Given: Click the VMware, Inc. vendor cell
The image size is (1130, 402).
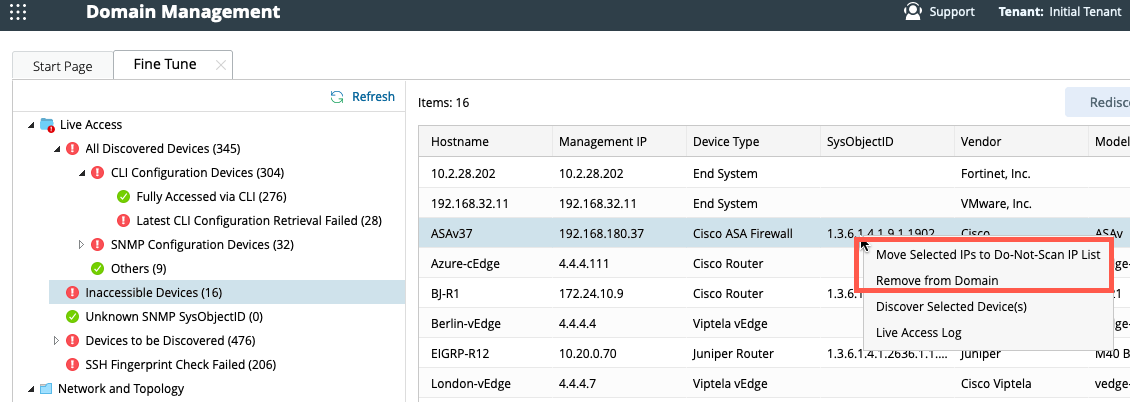Looking at the screenshot, I should point(996,203).
